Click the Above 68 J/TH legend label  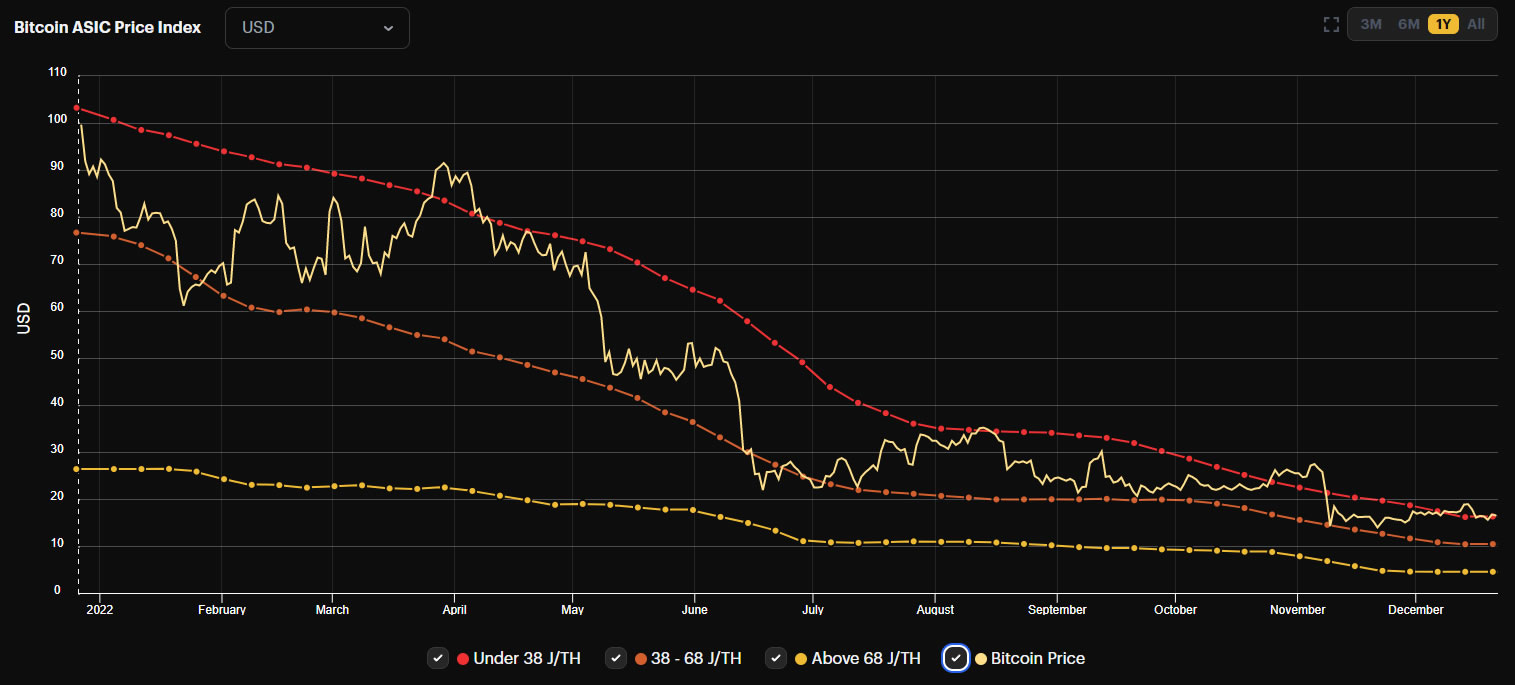[866, 658]
